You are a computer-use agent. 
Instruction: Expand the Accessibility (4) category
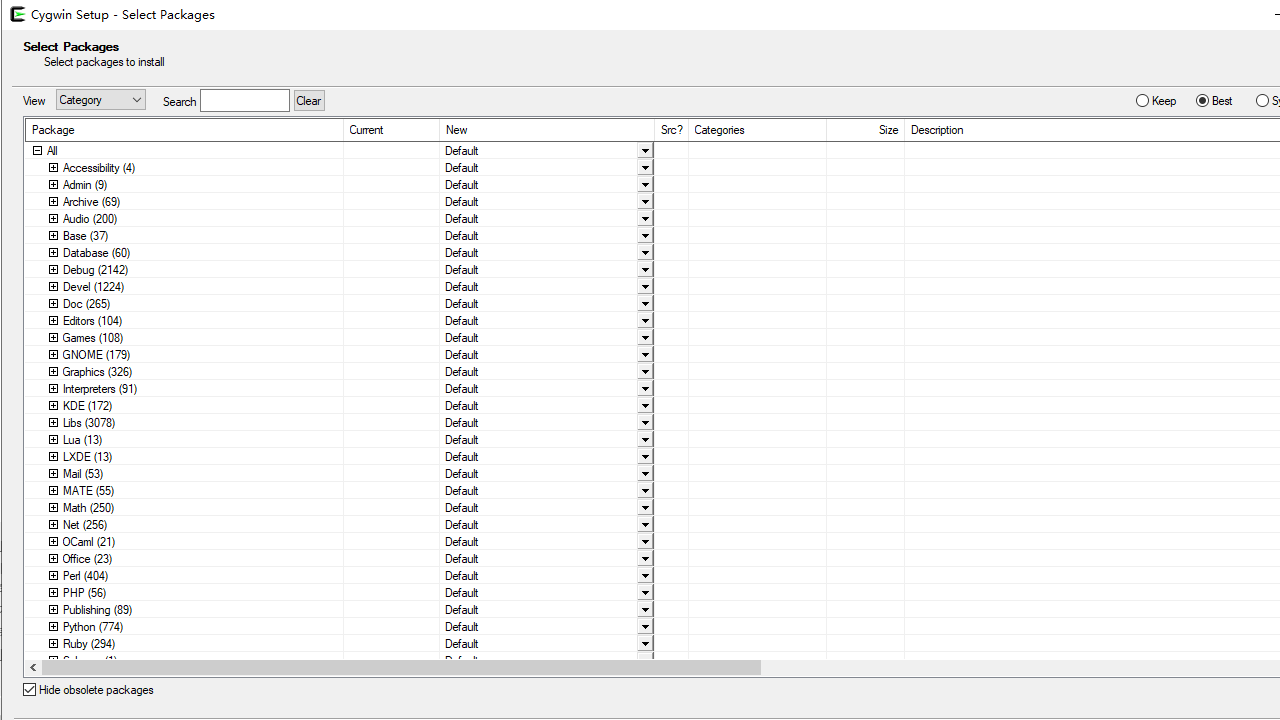[x=54, y=168]
